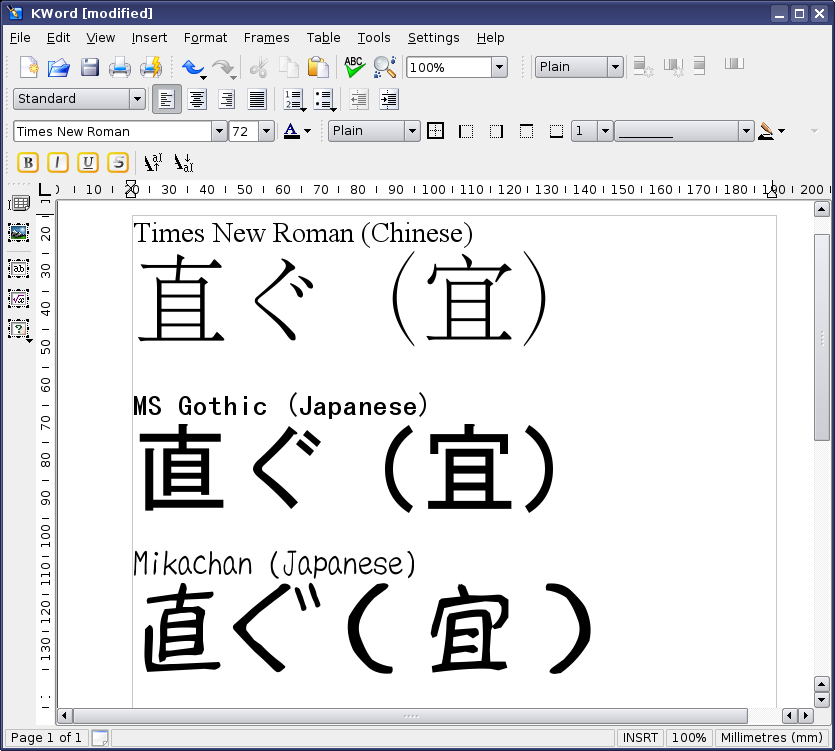Create a text frame with the ab icon
835x751 pixels.
click(18, 268)
